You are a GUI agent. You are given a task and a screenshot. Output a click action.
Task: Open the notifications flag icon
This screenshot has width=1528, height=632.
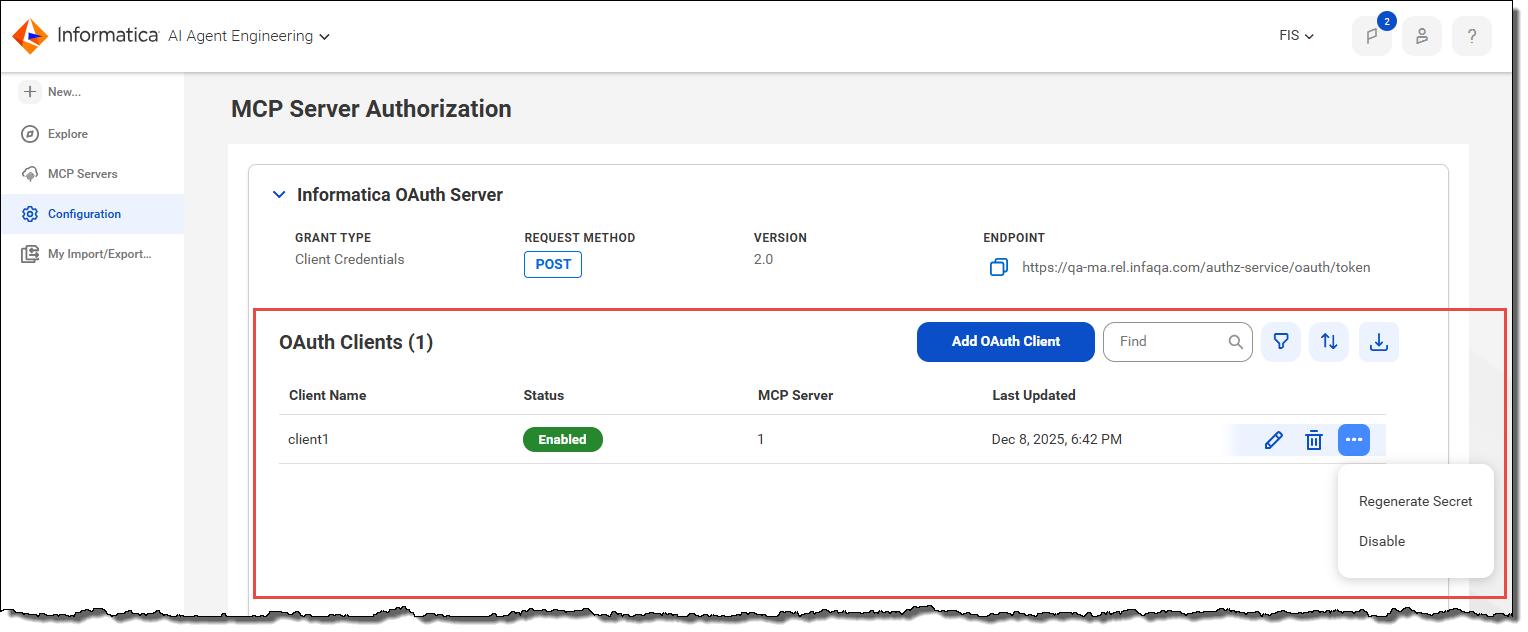[x=1372, y=36]
